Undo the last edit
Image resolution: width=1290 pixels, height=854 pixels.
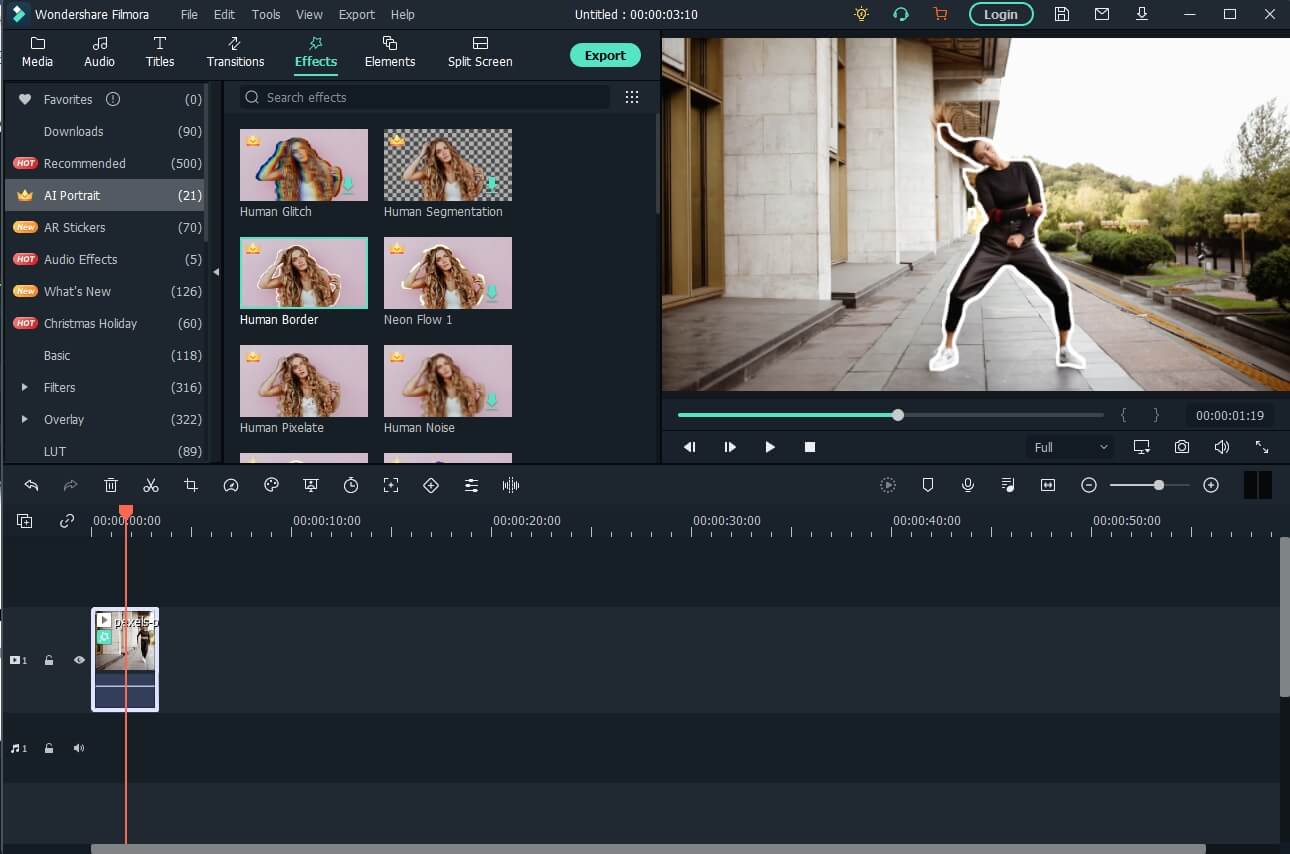[x=31, y=485]
